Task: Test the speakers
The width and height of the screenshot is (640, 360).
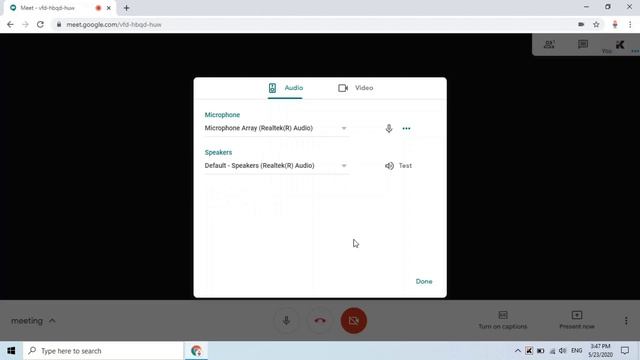Action: pyautogui.click(x=398, y=166)
